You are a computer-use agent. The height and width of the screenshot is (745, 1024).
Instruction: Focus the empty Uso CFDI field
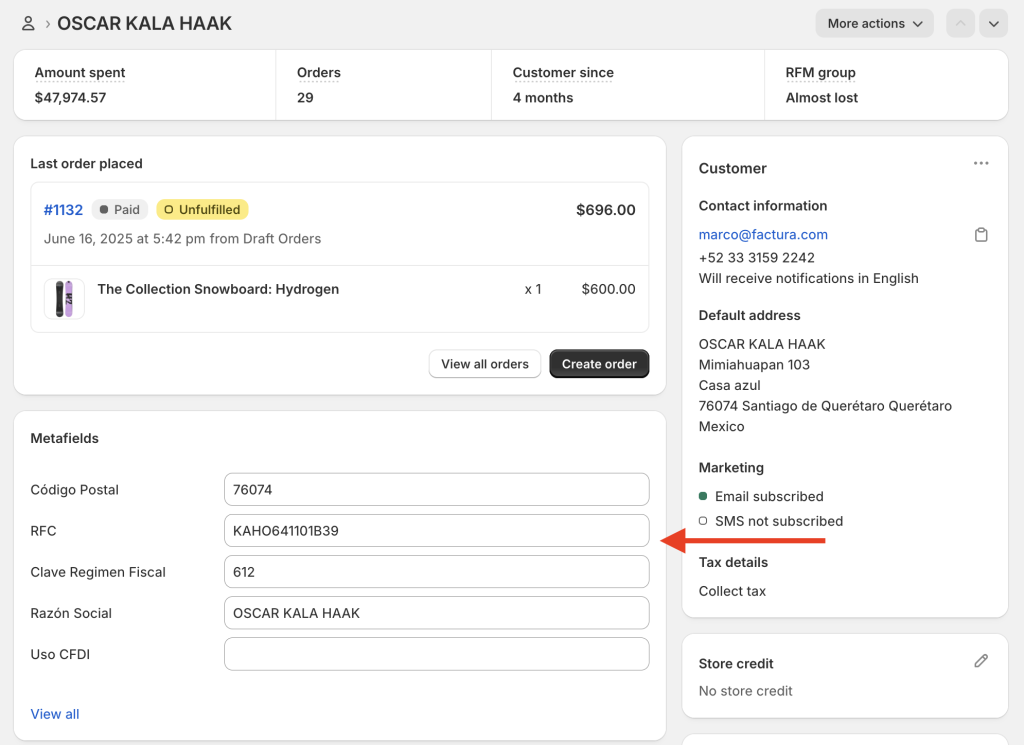coord(436,654)
